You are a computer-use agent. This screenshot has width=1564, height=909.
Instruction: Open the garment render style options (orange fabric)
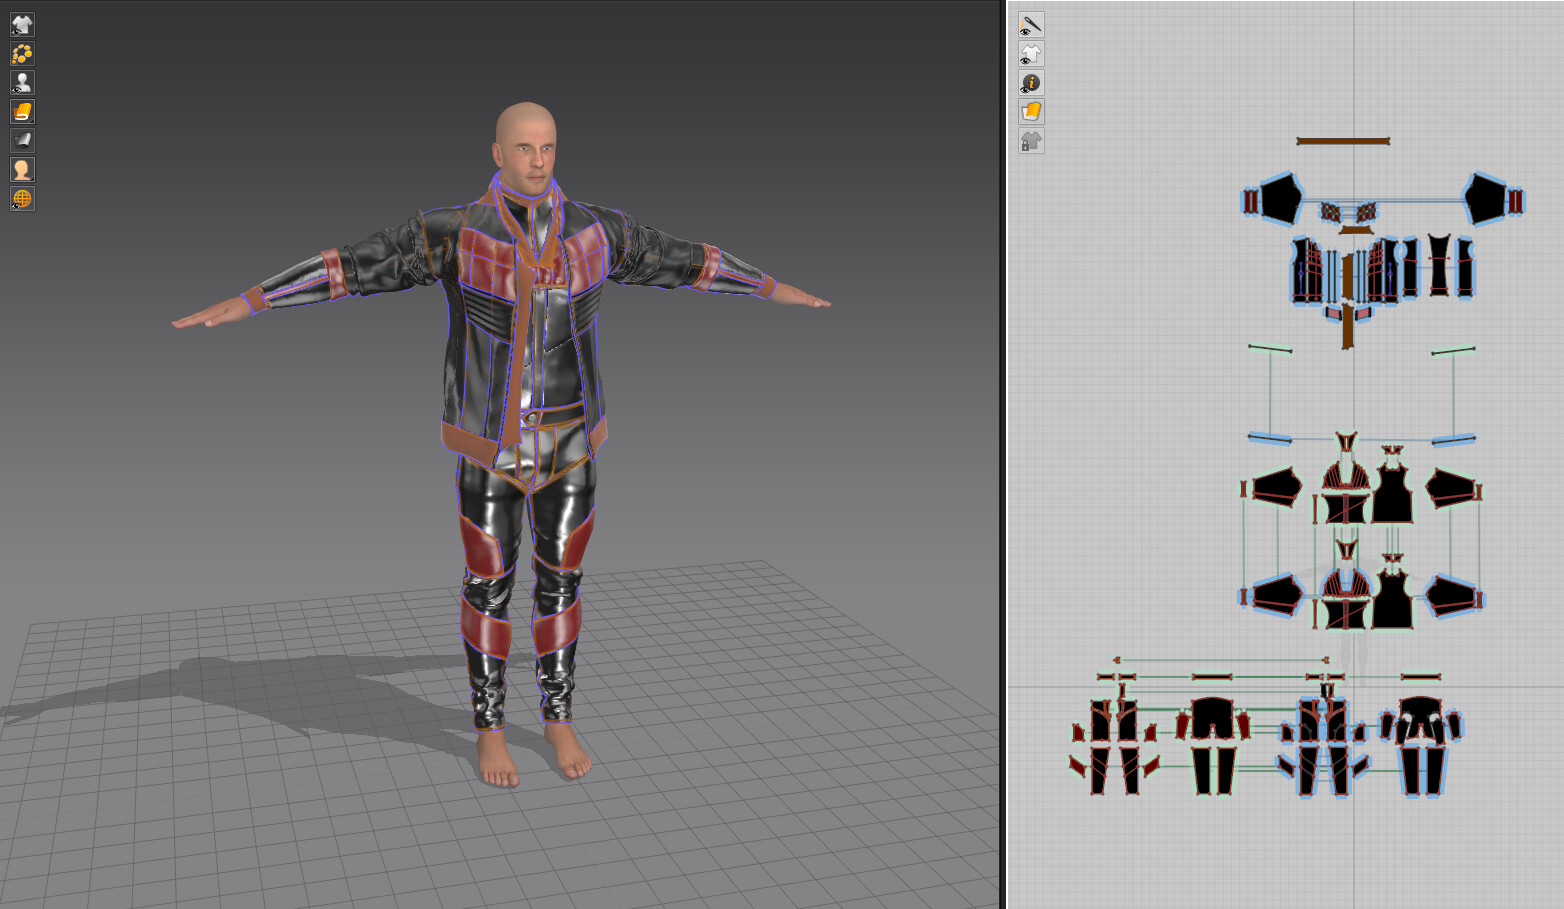pos(22,111)
